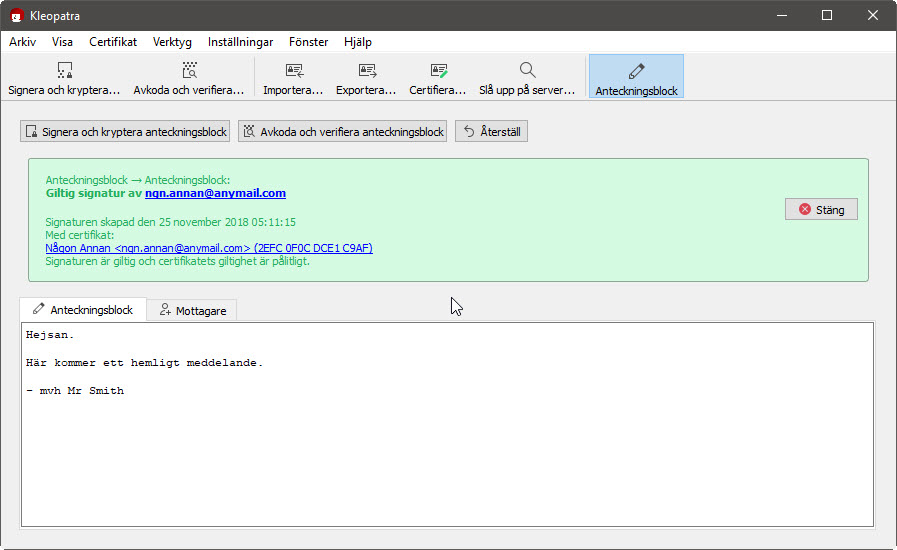This screenshot has height=550, width=897.
Task: Switch to the Mottagare tab
Action: 192,310
